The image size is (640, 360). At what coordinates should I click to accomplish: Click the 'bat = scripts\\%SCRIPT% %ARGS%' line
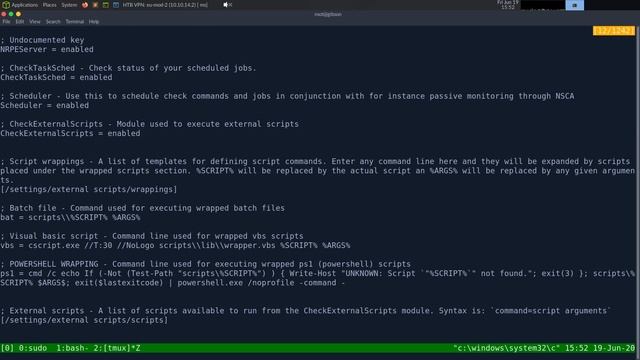coord(70,218)
